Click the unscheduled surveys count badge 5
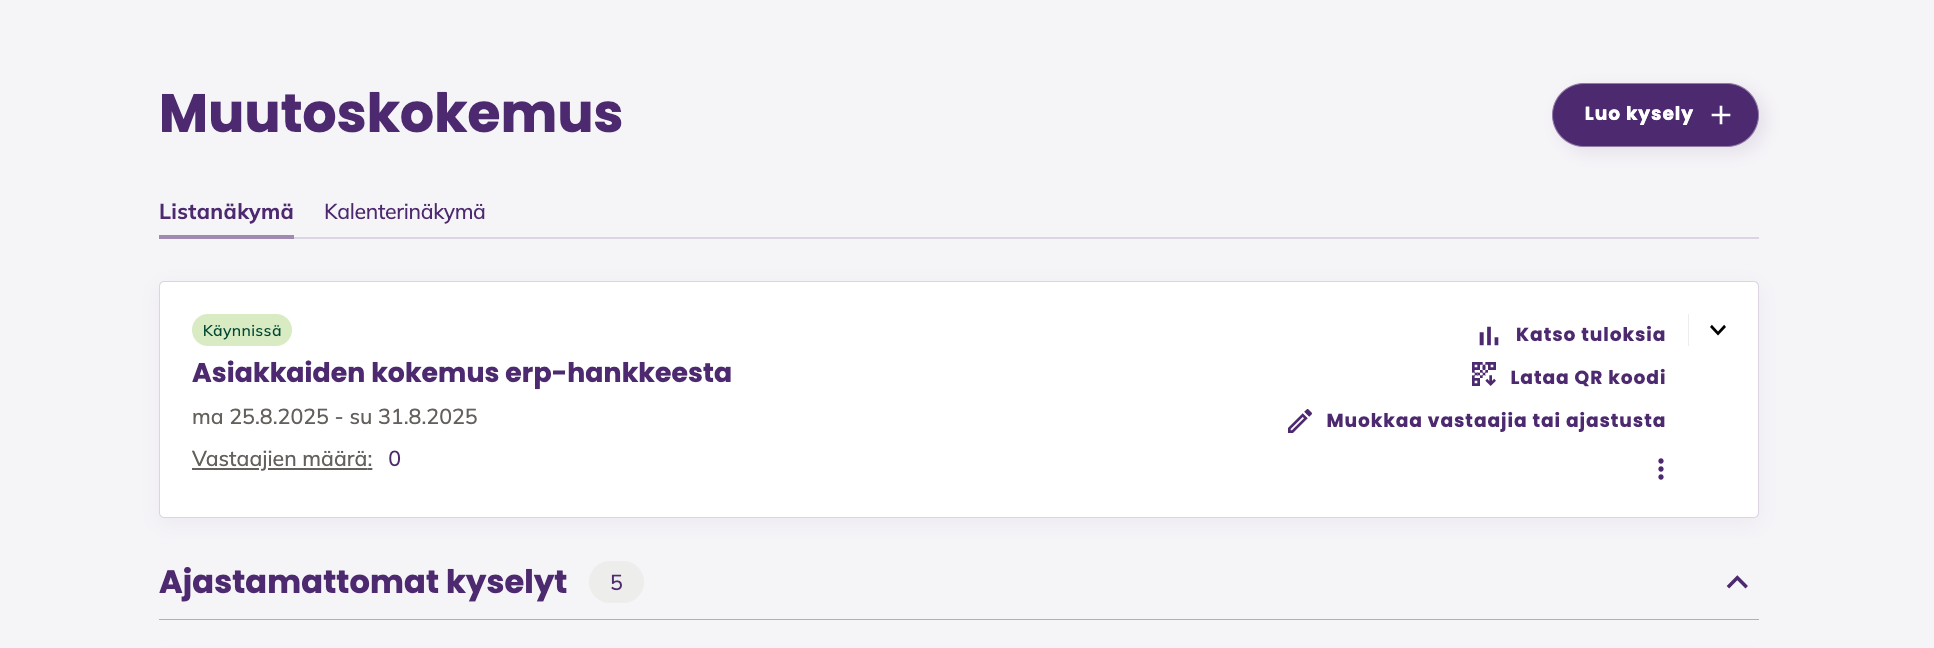The height and width of the screenshot is (648, 1934). pos(616,582)
